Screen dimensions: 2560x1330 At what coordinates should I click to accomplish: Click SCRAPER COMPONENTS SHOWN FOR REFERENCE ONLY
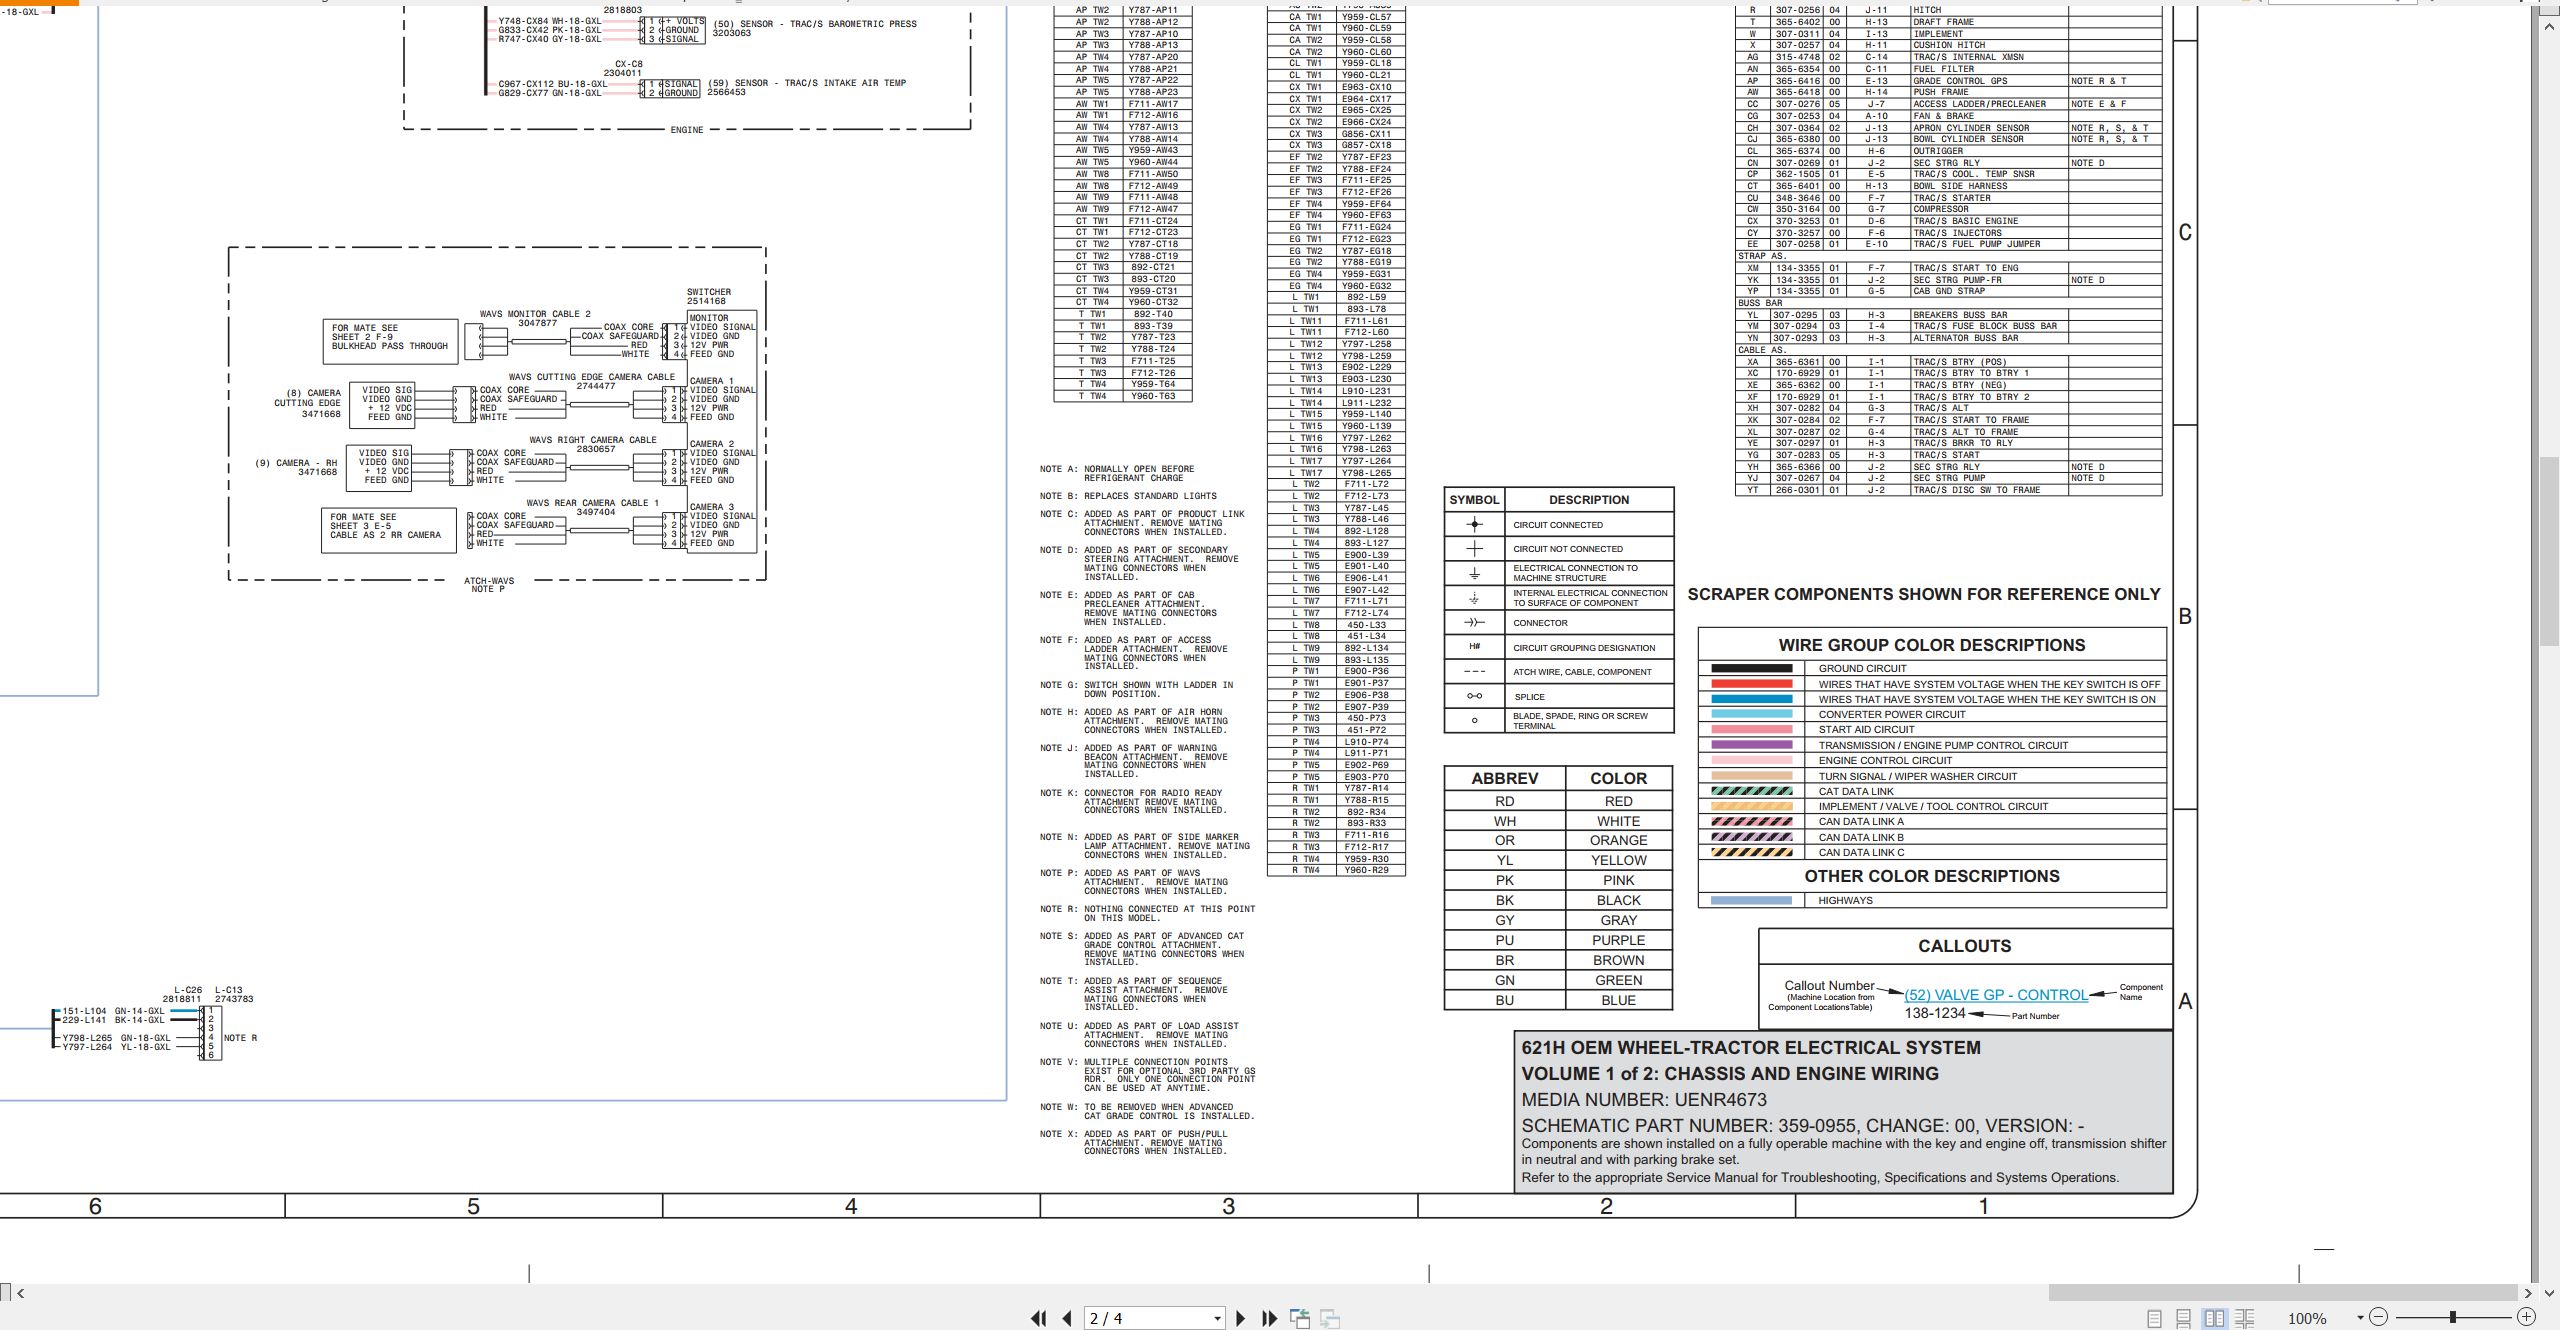click(x=1924, y=594)
